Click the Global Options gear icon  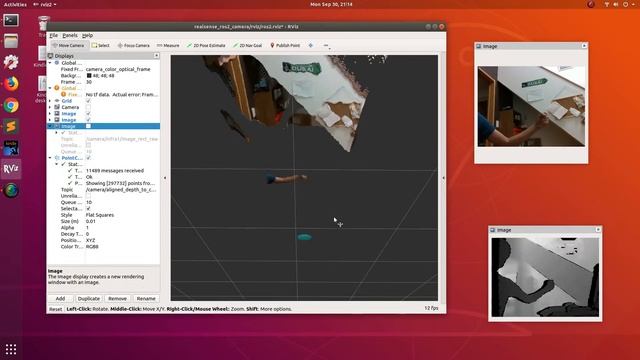(x=57, y=63)
